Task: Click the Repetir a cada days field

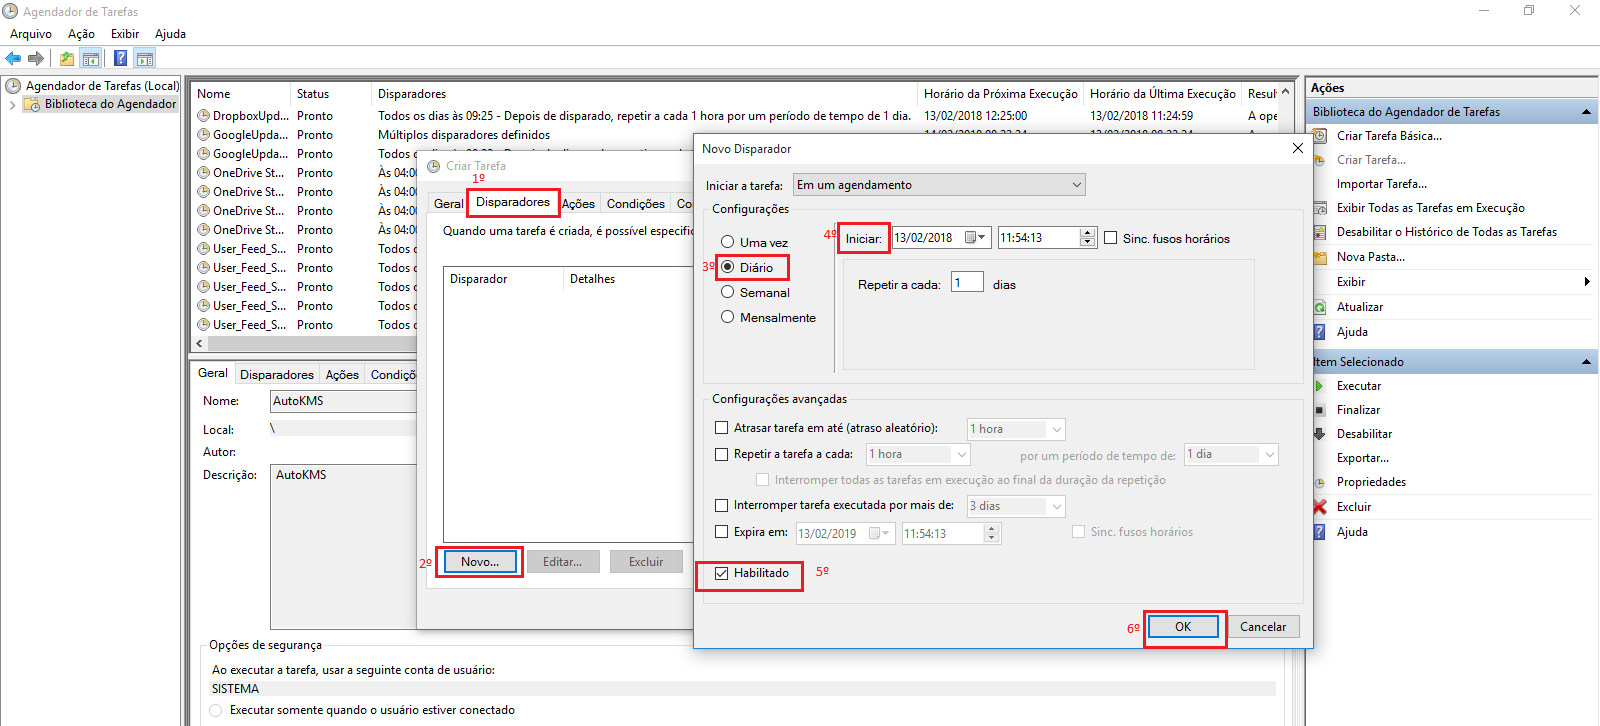Action: 966,283
